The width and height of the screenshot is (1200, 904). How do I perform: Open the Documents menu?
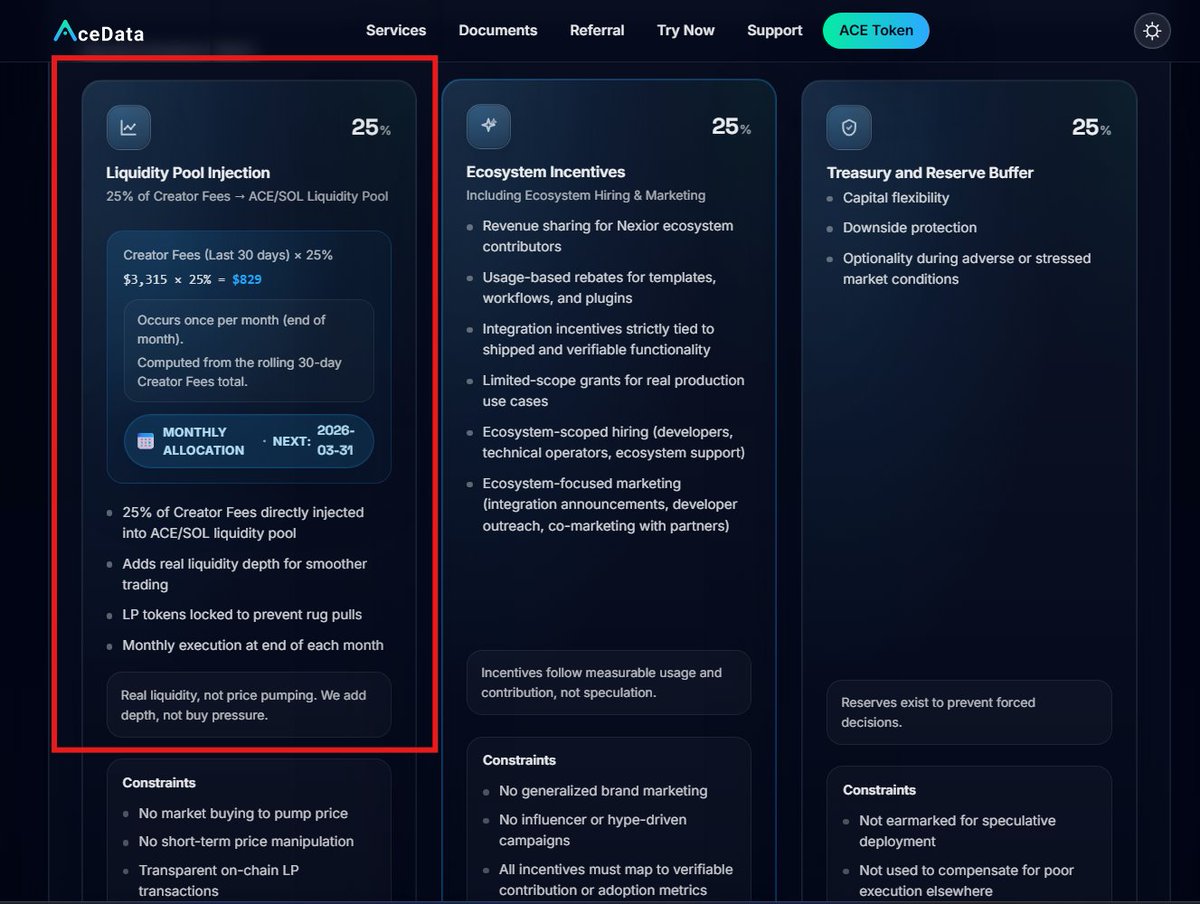(x=498, y=30)
